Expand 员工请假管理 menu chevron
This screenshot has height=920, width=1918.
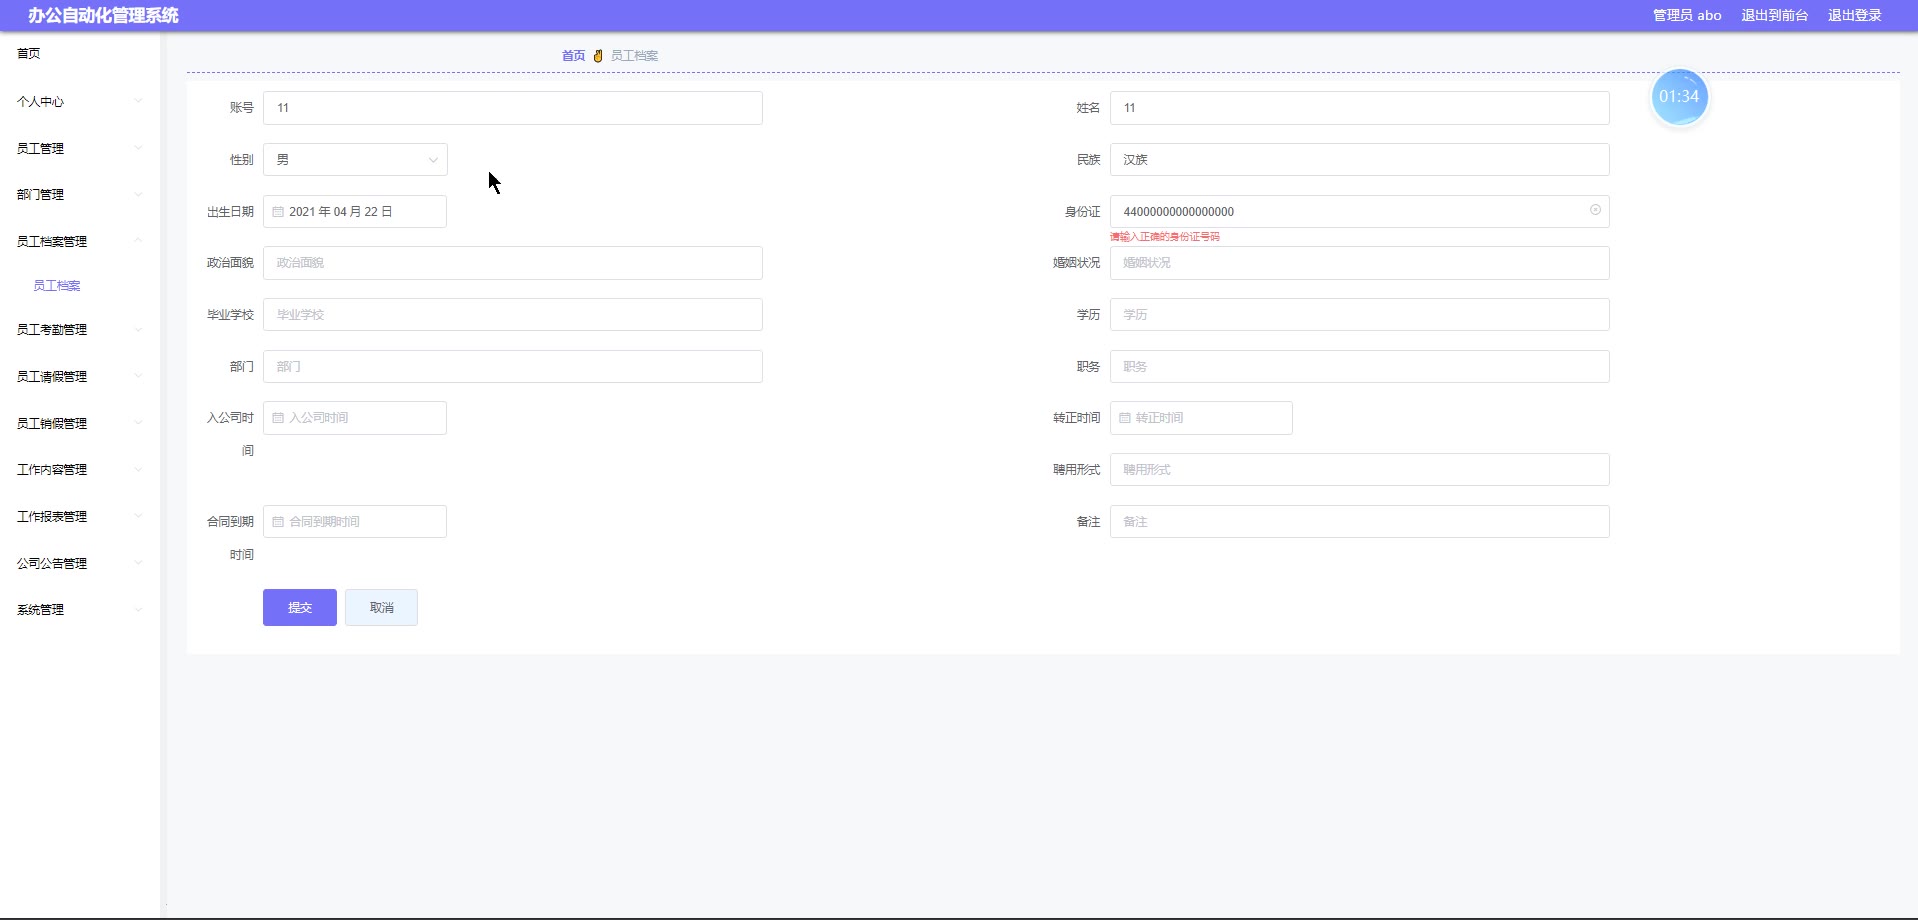(138, 376)
